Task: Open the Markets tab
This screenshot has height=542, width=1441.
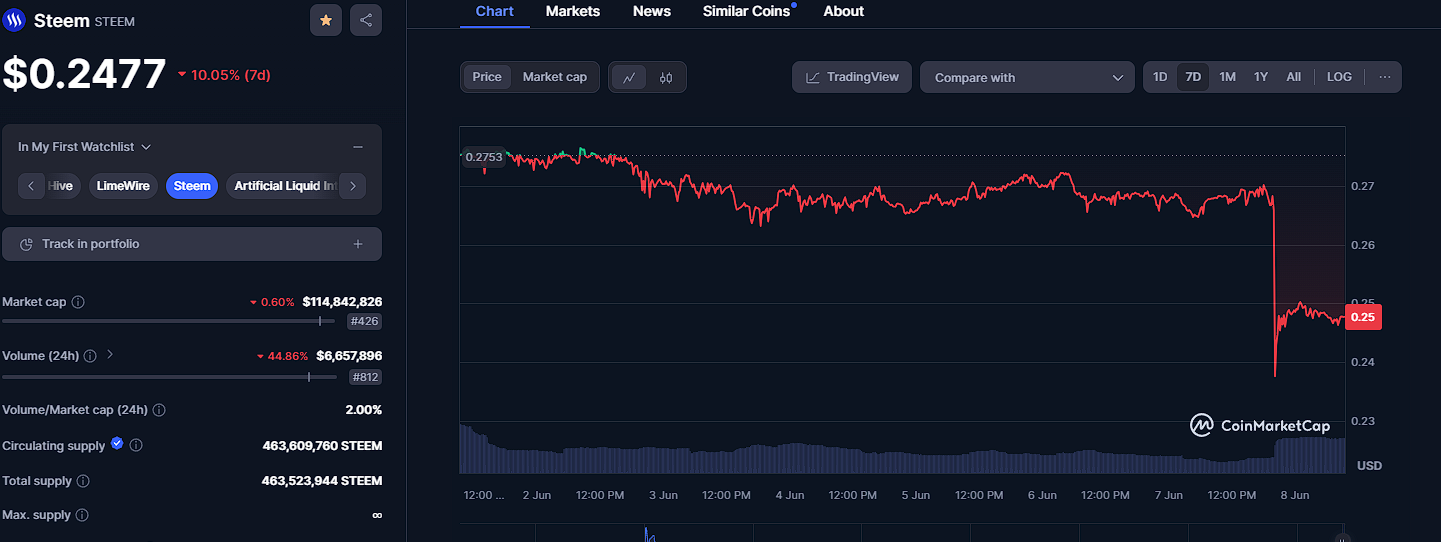Action: click(x=573, y=11)
